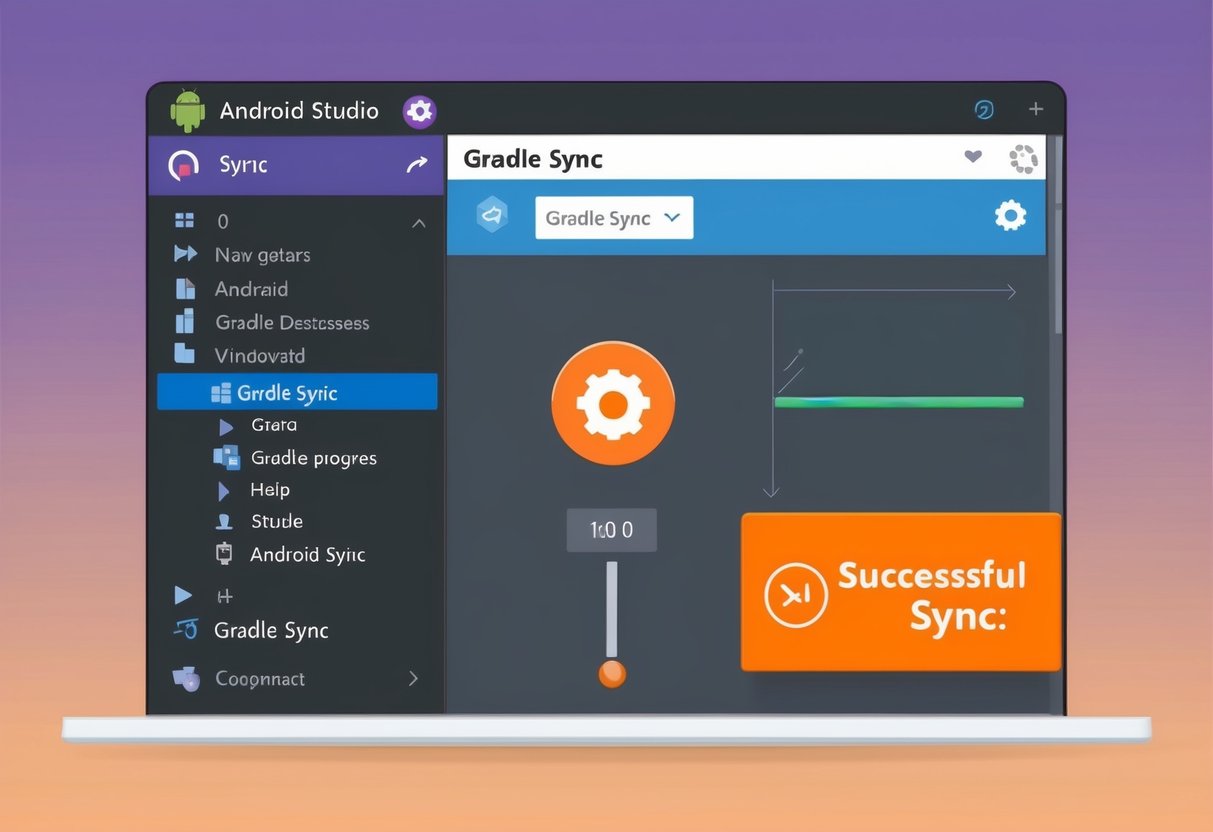Click the Grara label in the tree

click(274, 425)
